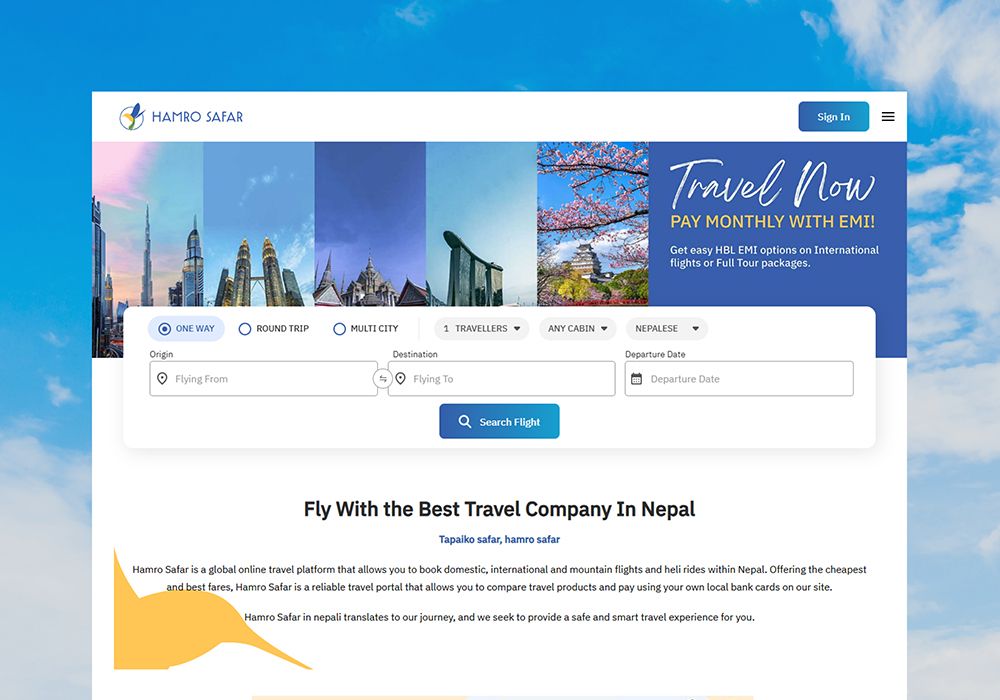Click the location pin in Flying From
Viewport: 1000px width, 700px height.
click(x=162, y=379)
